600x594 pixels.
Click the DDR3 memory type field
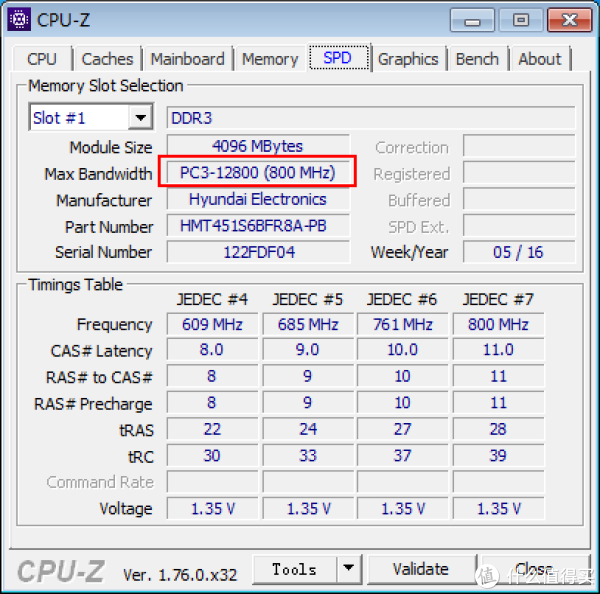371,118
